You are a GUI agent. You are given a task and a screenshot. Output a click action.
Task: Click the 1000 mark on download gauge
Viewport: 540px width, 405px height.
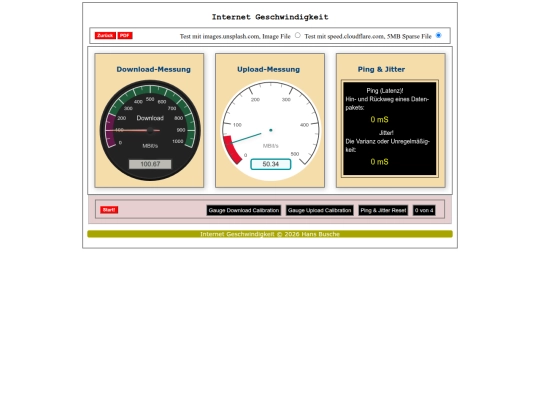click(178, 141)
